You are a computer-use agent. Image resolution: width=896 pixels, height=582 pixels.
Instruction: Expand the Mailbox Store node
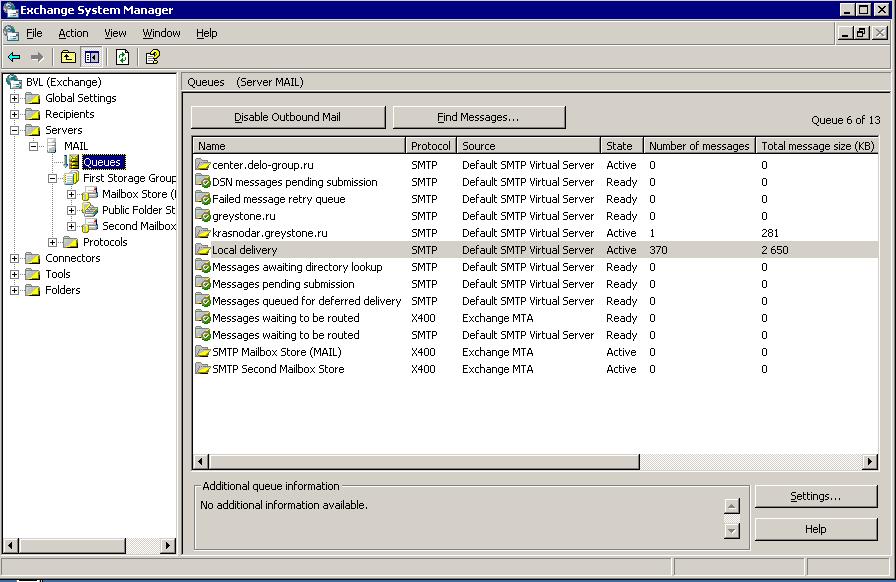pos(71,194)
